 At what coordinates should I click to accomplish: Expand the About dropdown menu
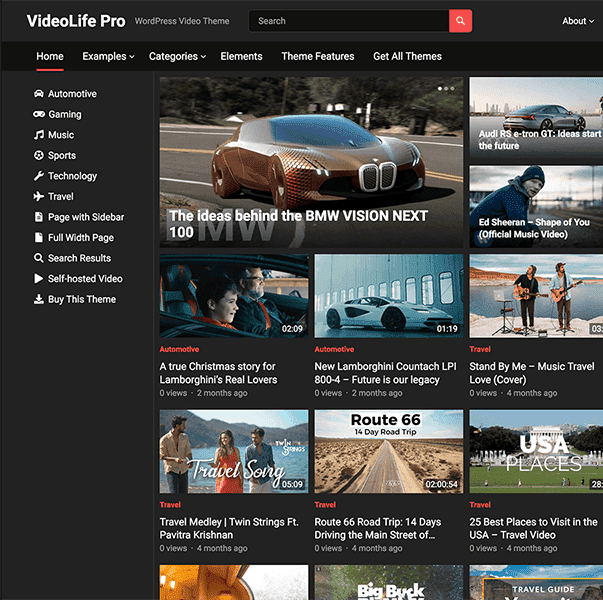pyautogui.click(x=578, y=21)
